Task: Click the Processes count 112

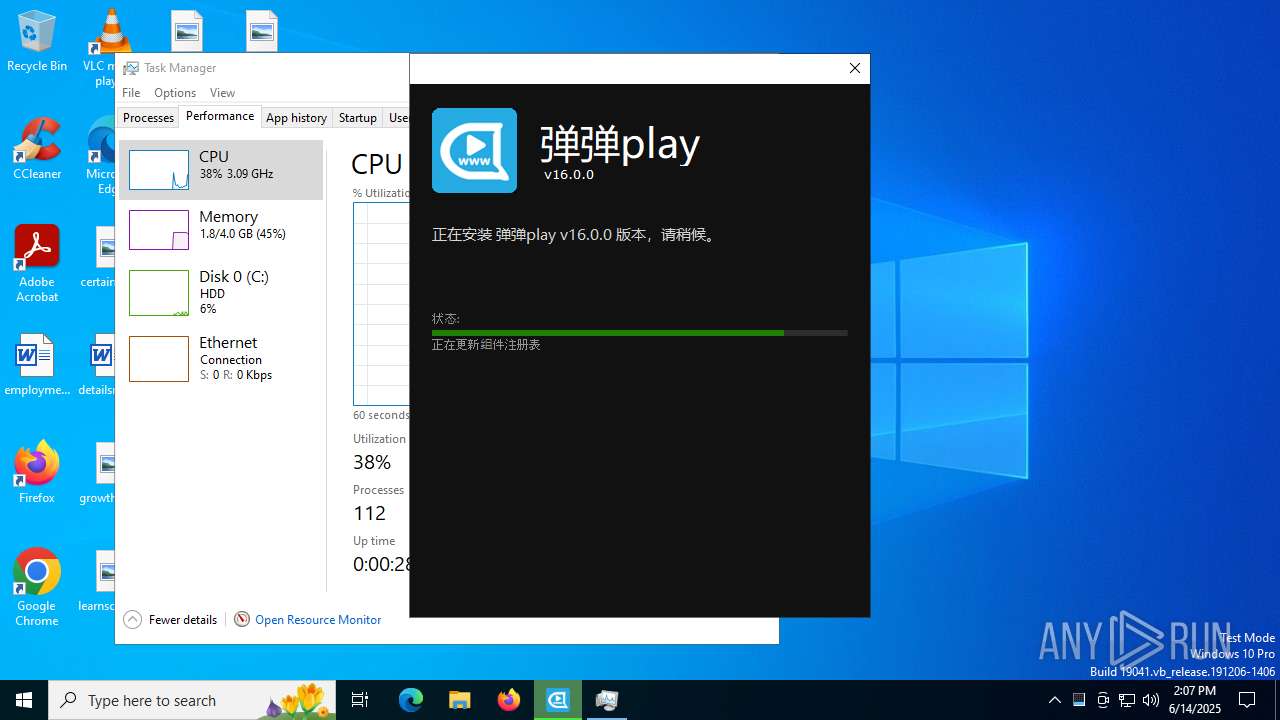Action: click(369, 513)
